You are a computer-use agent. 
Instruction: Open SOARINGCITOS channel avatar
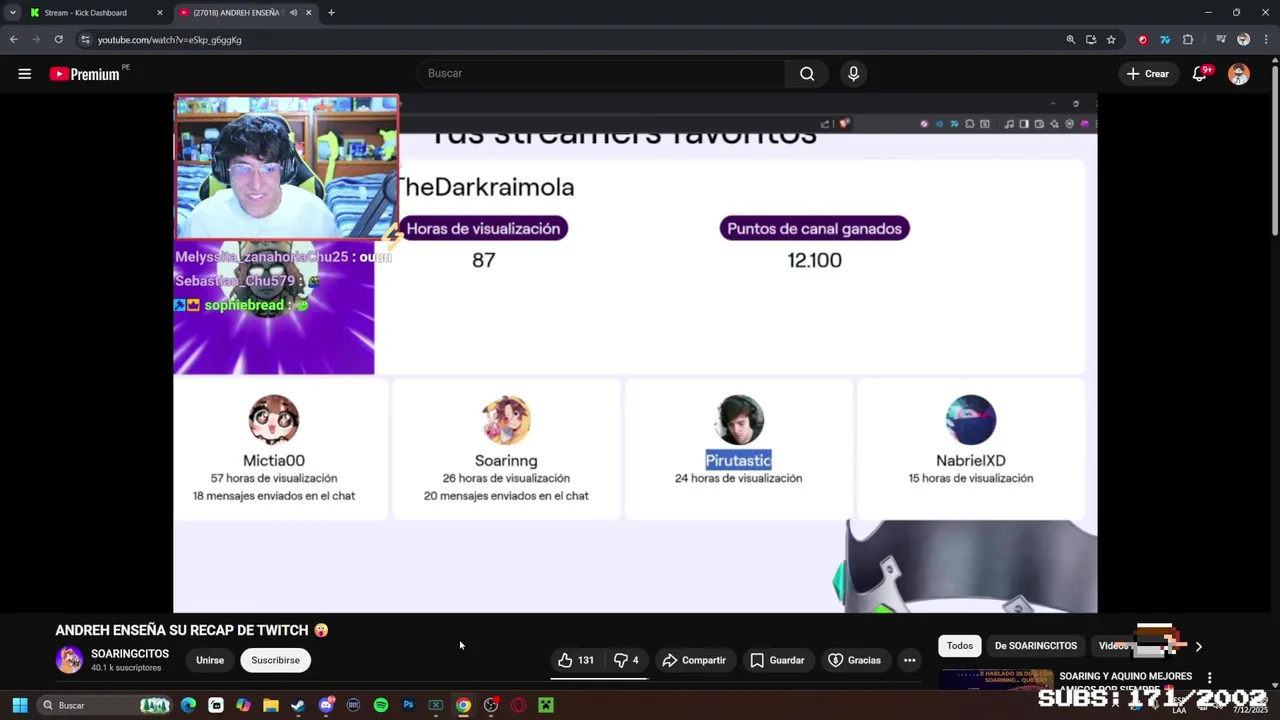coord(69,660)
